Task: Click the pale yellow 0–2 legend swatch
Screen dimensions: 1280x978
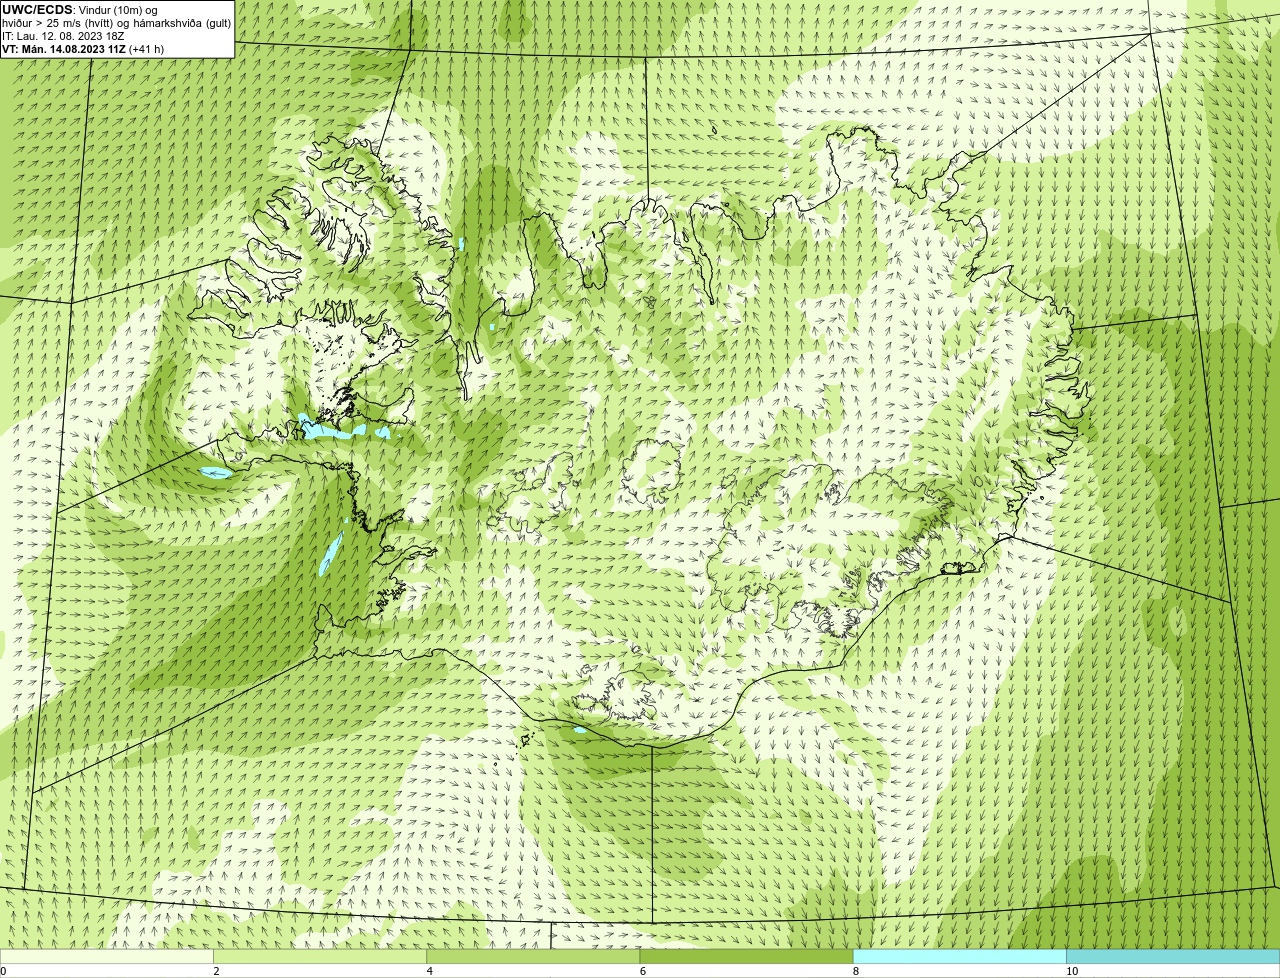Action: coord(107,957)
